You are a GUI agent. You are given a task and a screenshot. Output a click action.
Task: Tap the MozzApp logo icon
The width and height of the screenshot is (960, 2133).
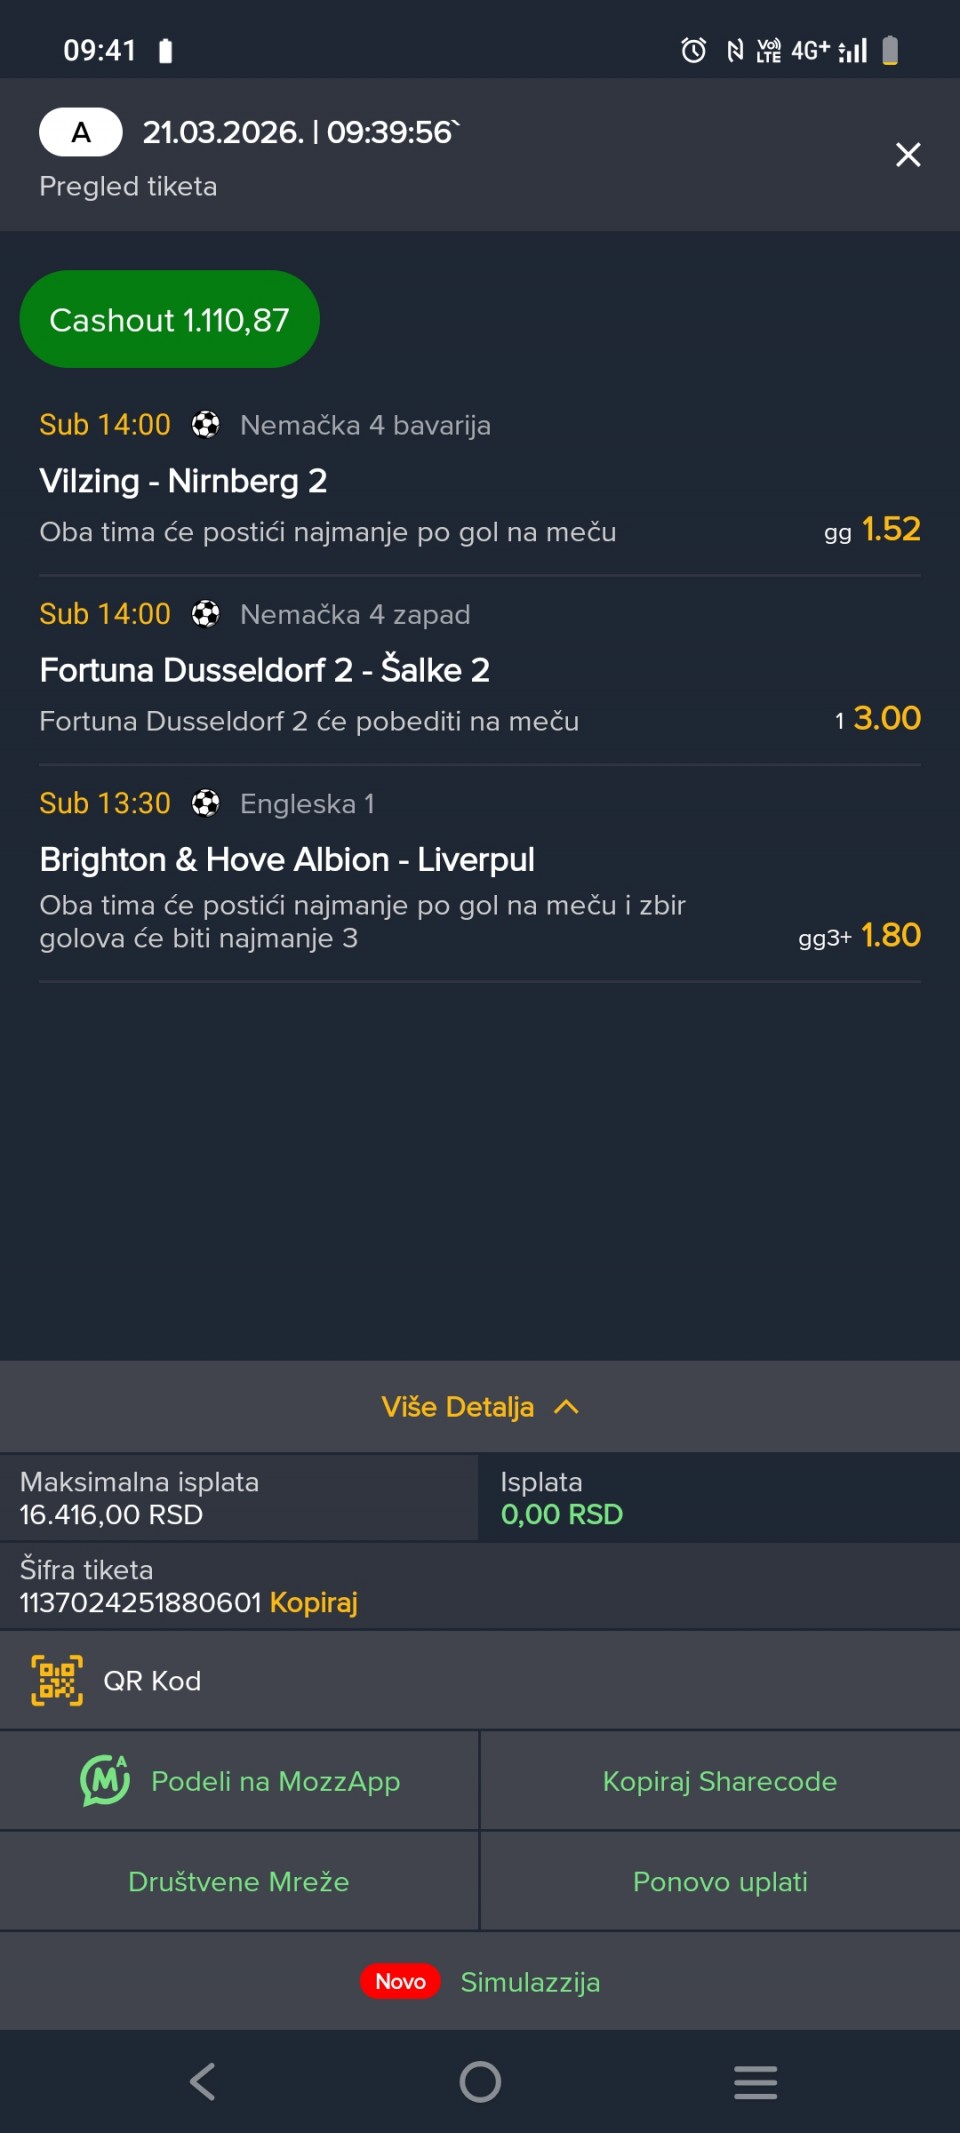point(105,1781)
